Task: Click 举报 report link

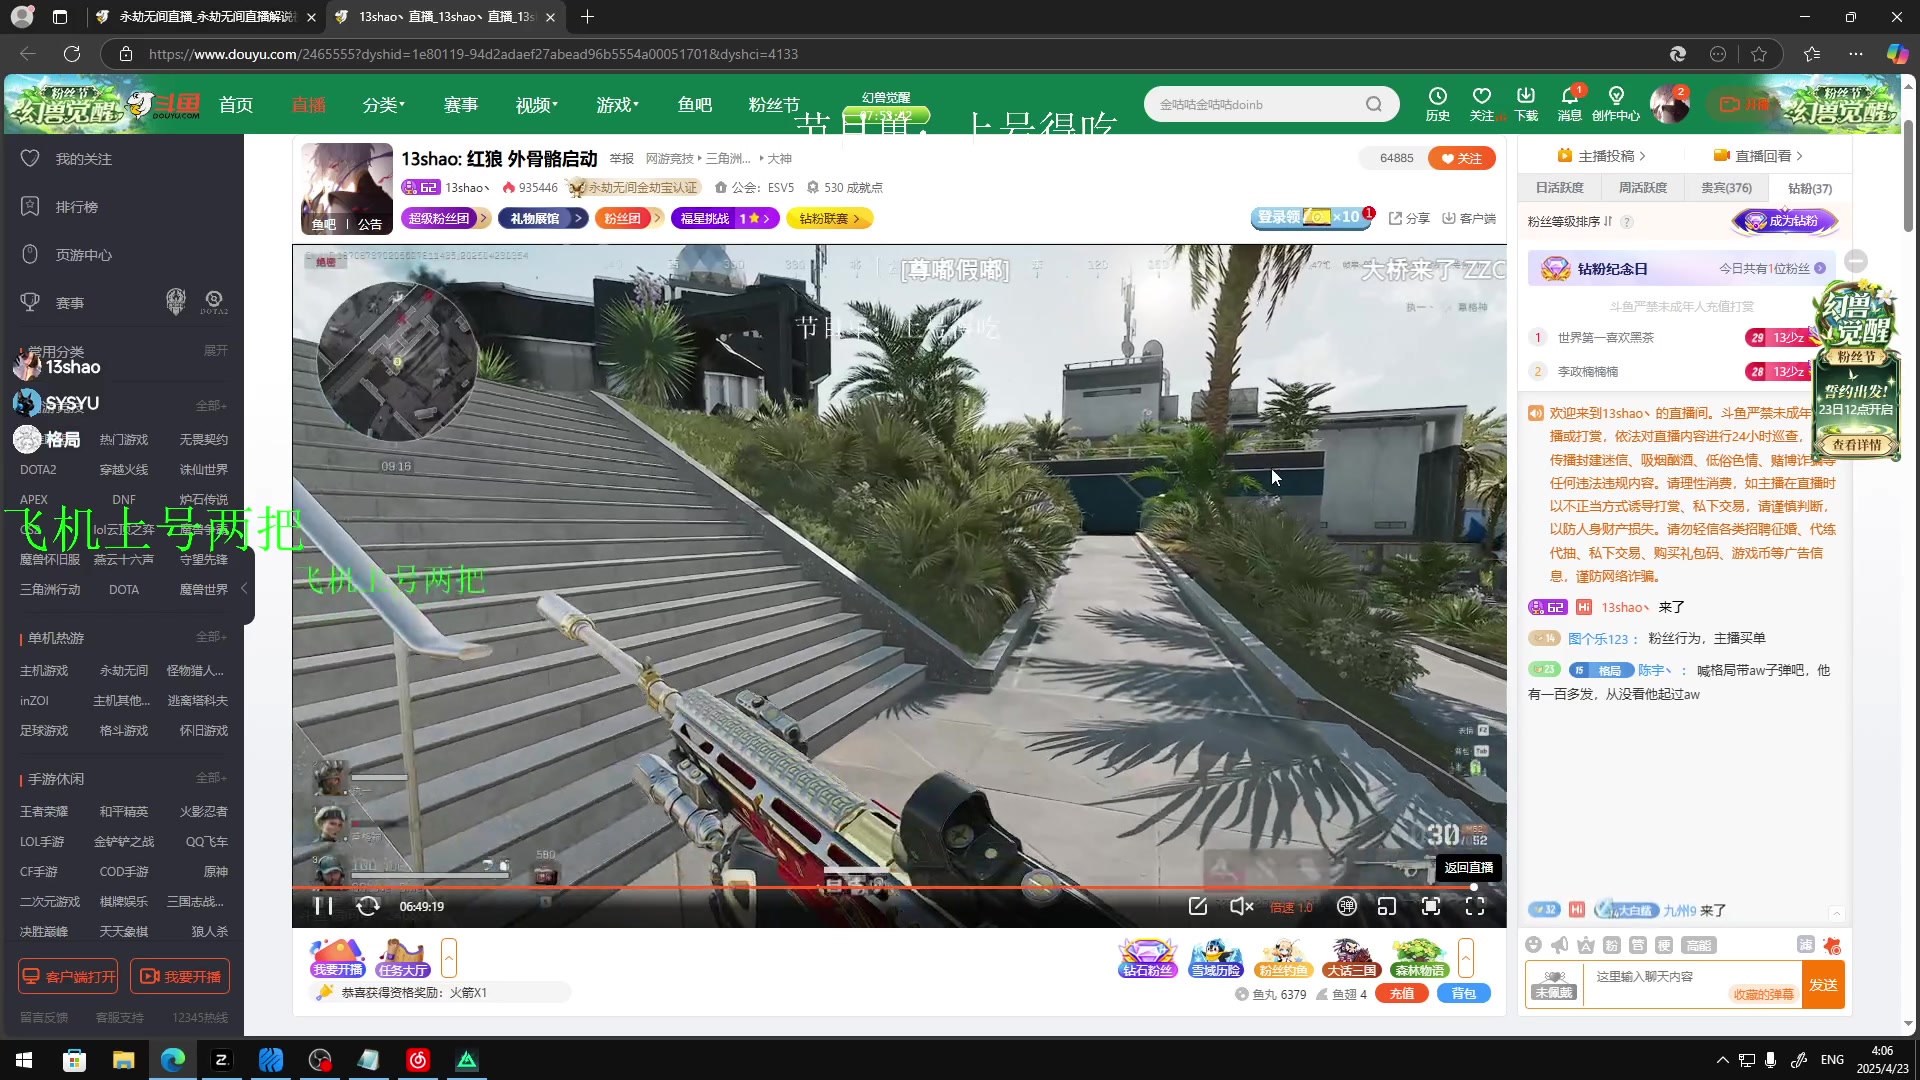Action: coord(622,158)
